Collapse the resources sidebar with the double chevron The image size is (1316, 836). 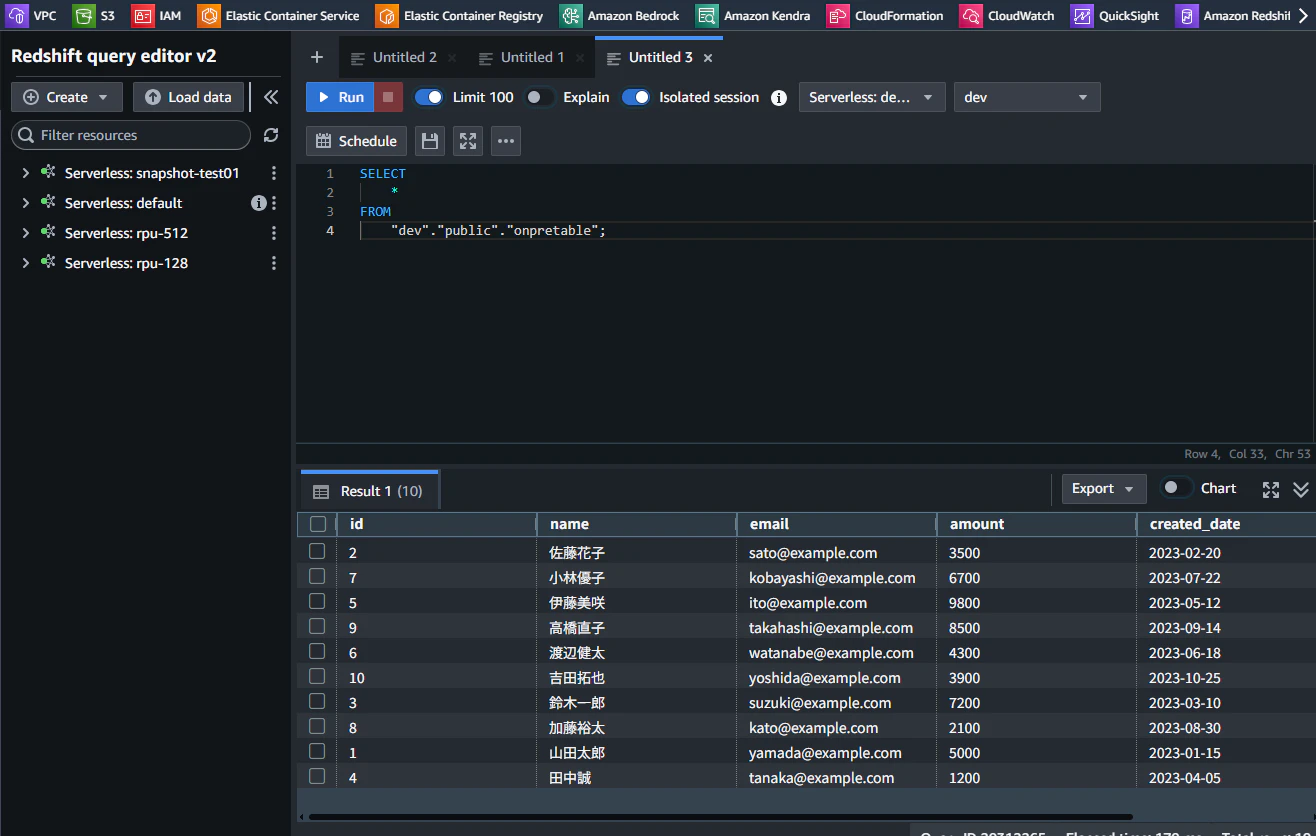click(x=271, y=97)
